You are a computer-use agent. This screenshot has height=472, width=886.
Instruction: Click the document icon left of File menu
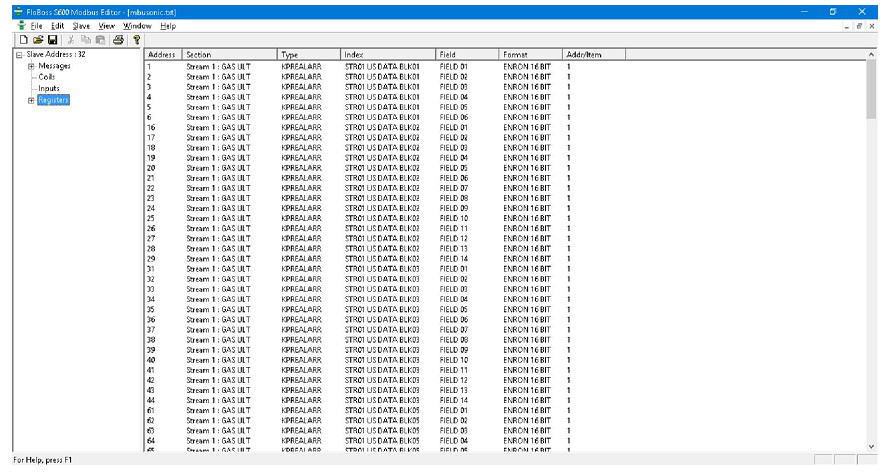pyautogui.click(x=21, y=25)
